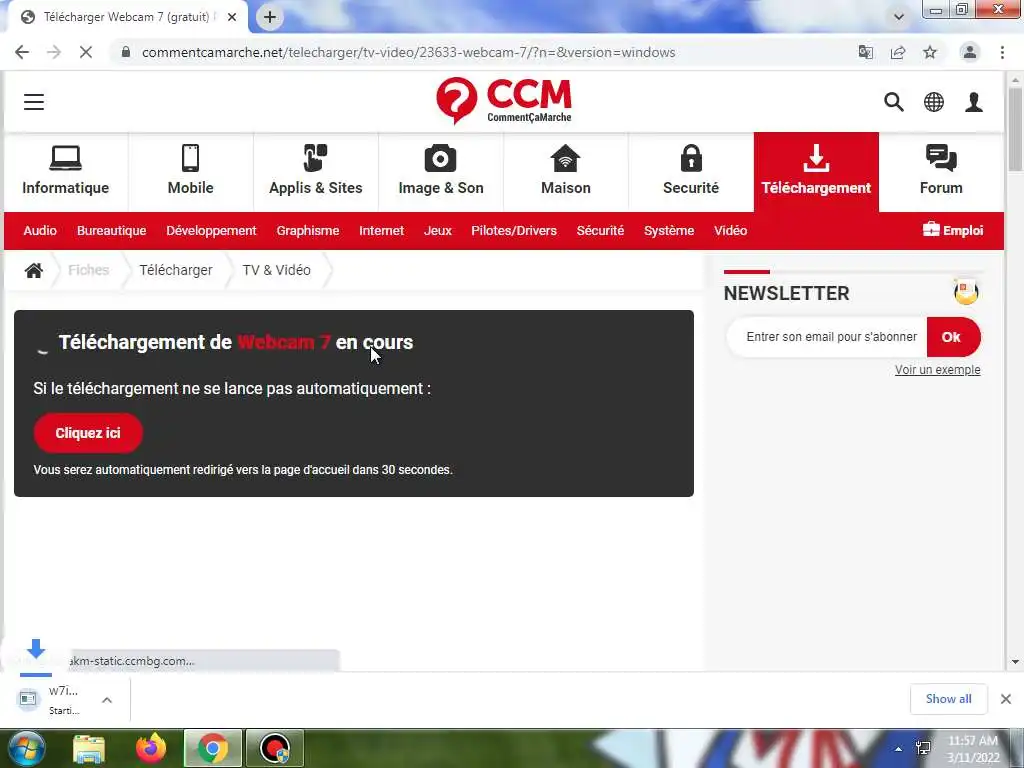
Task: Click the Télécharger breadcrumb
Action: (176, 270)
